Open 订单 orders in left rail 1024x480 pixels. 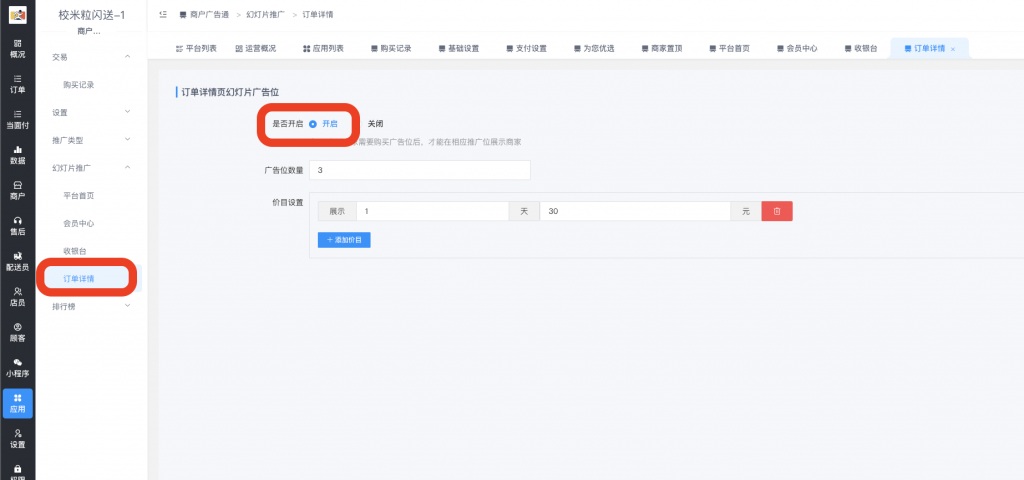point(18,84)
